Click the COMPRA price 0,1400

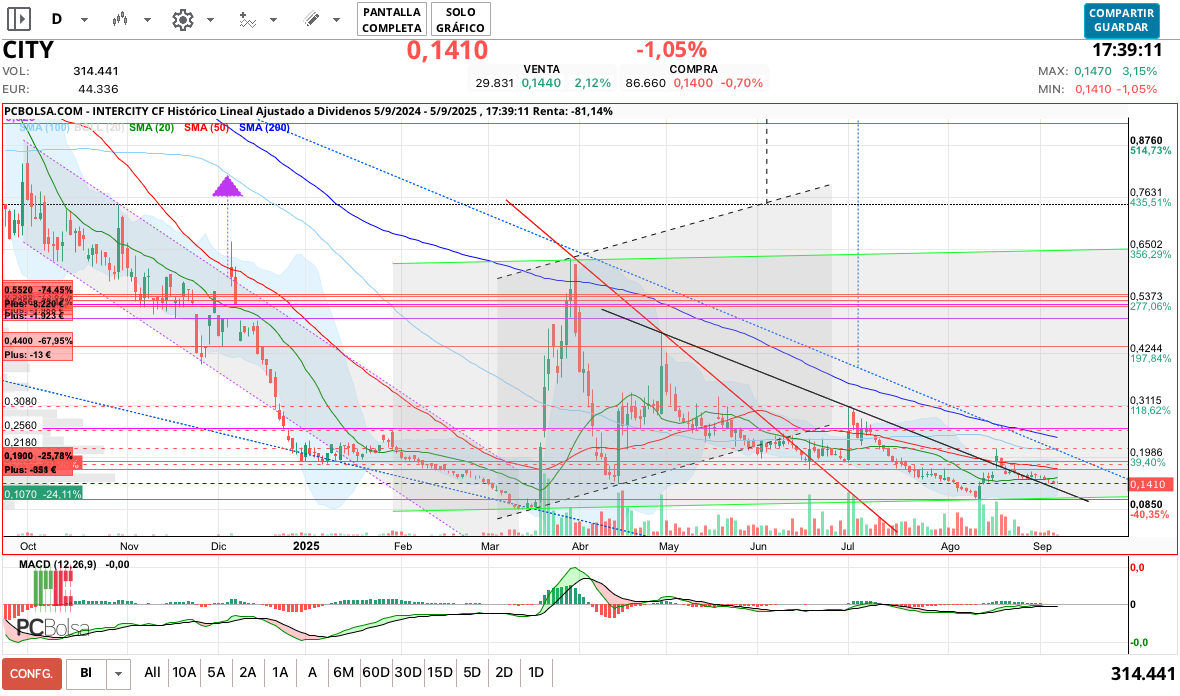(x=693, y=83)
